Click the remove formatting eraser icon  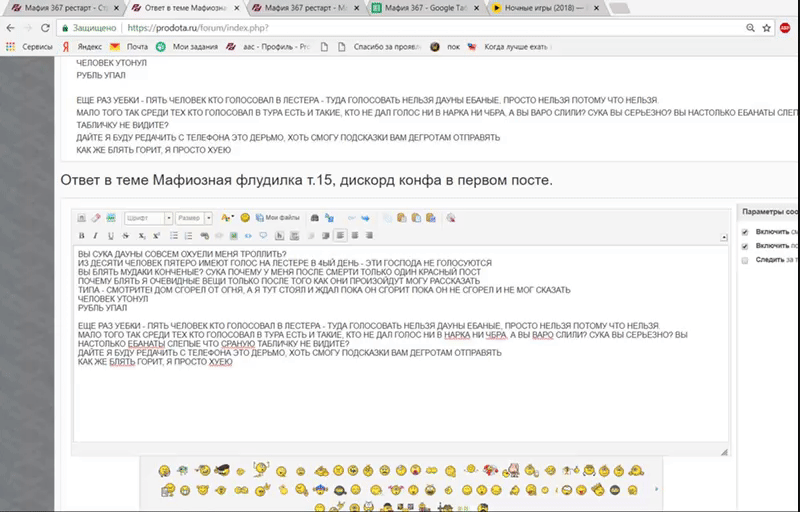coord(95,218)
